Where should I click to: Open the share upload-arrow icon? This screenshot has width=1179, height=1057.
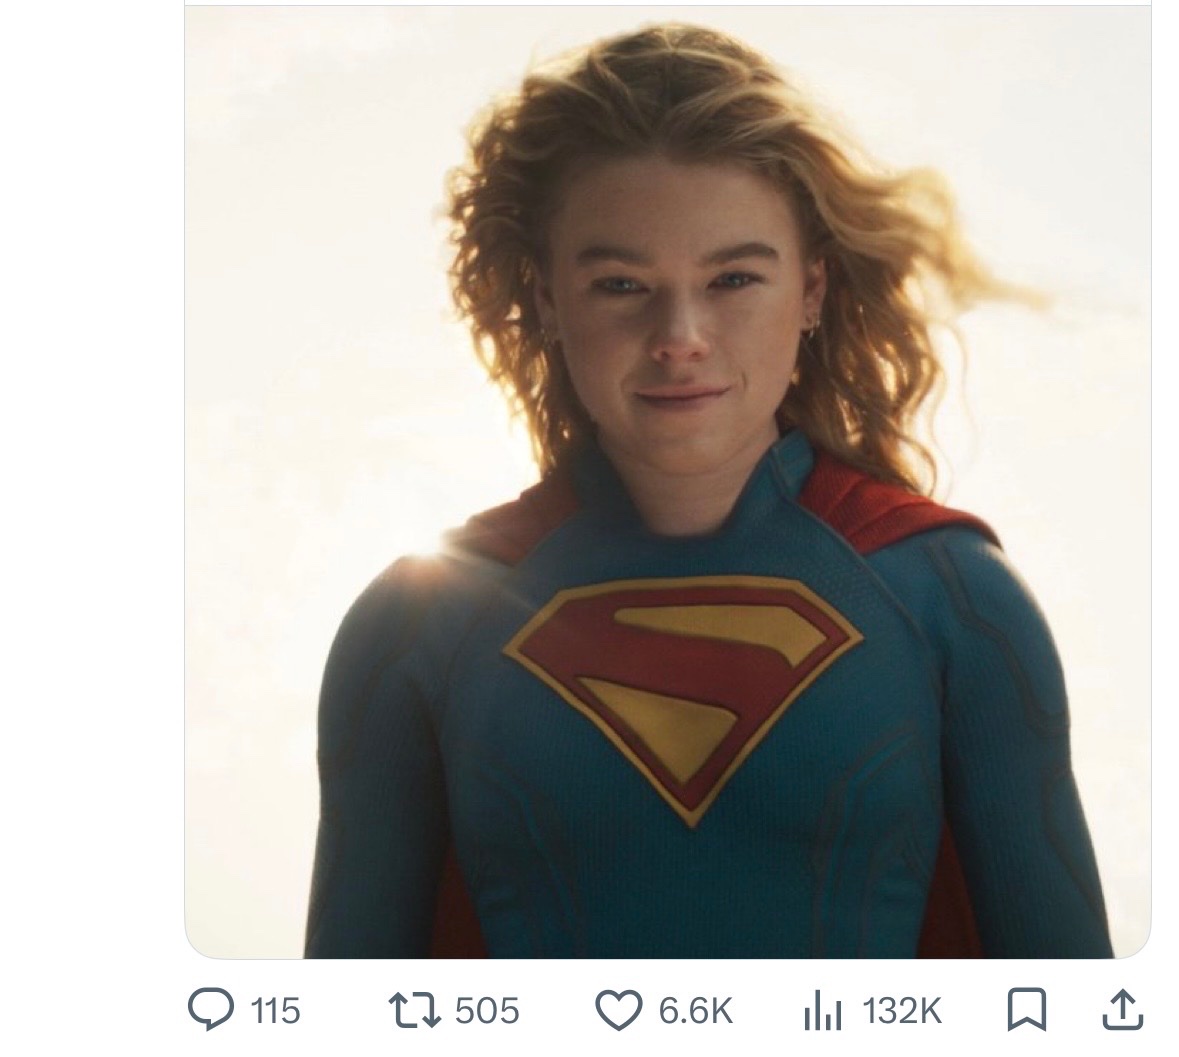(x=1123, y=1010)
